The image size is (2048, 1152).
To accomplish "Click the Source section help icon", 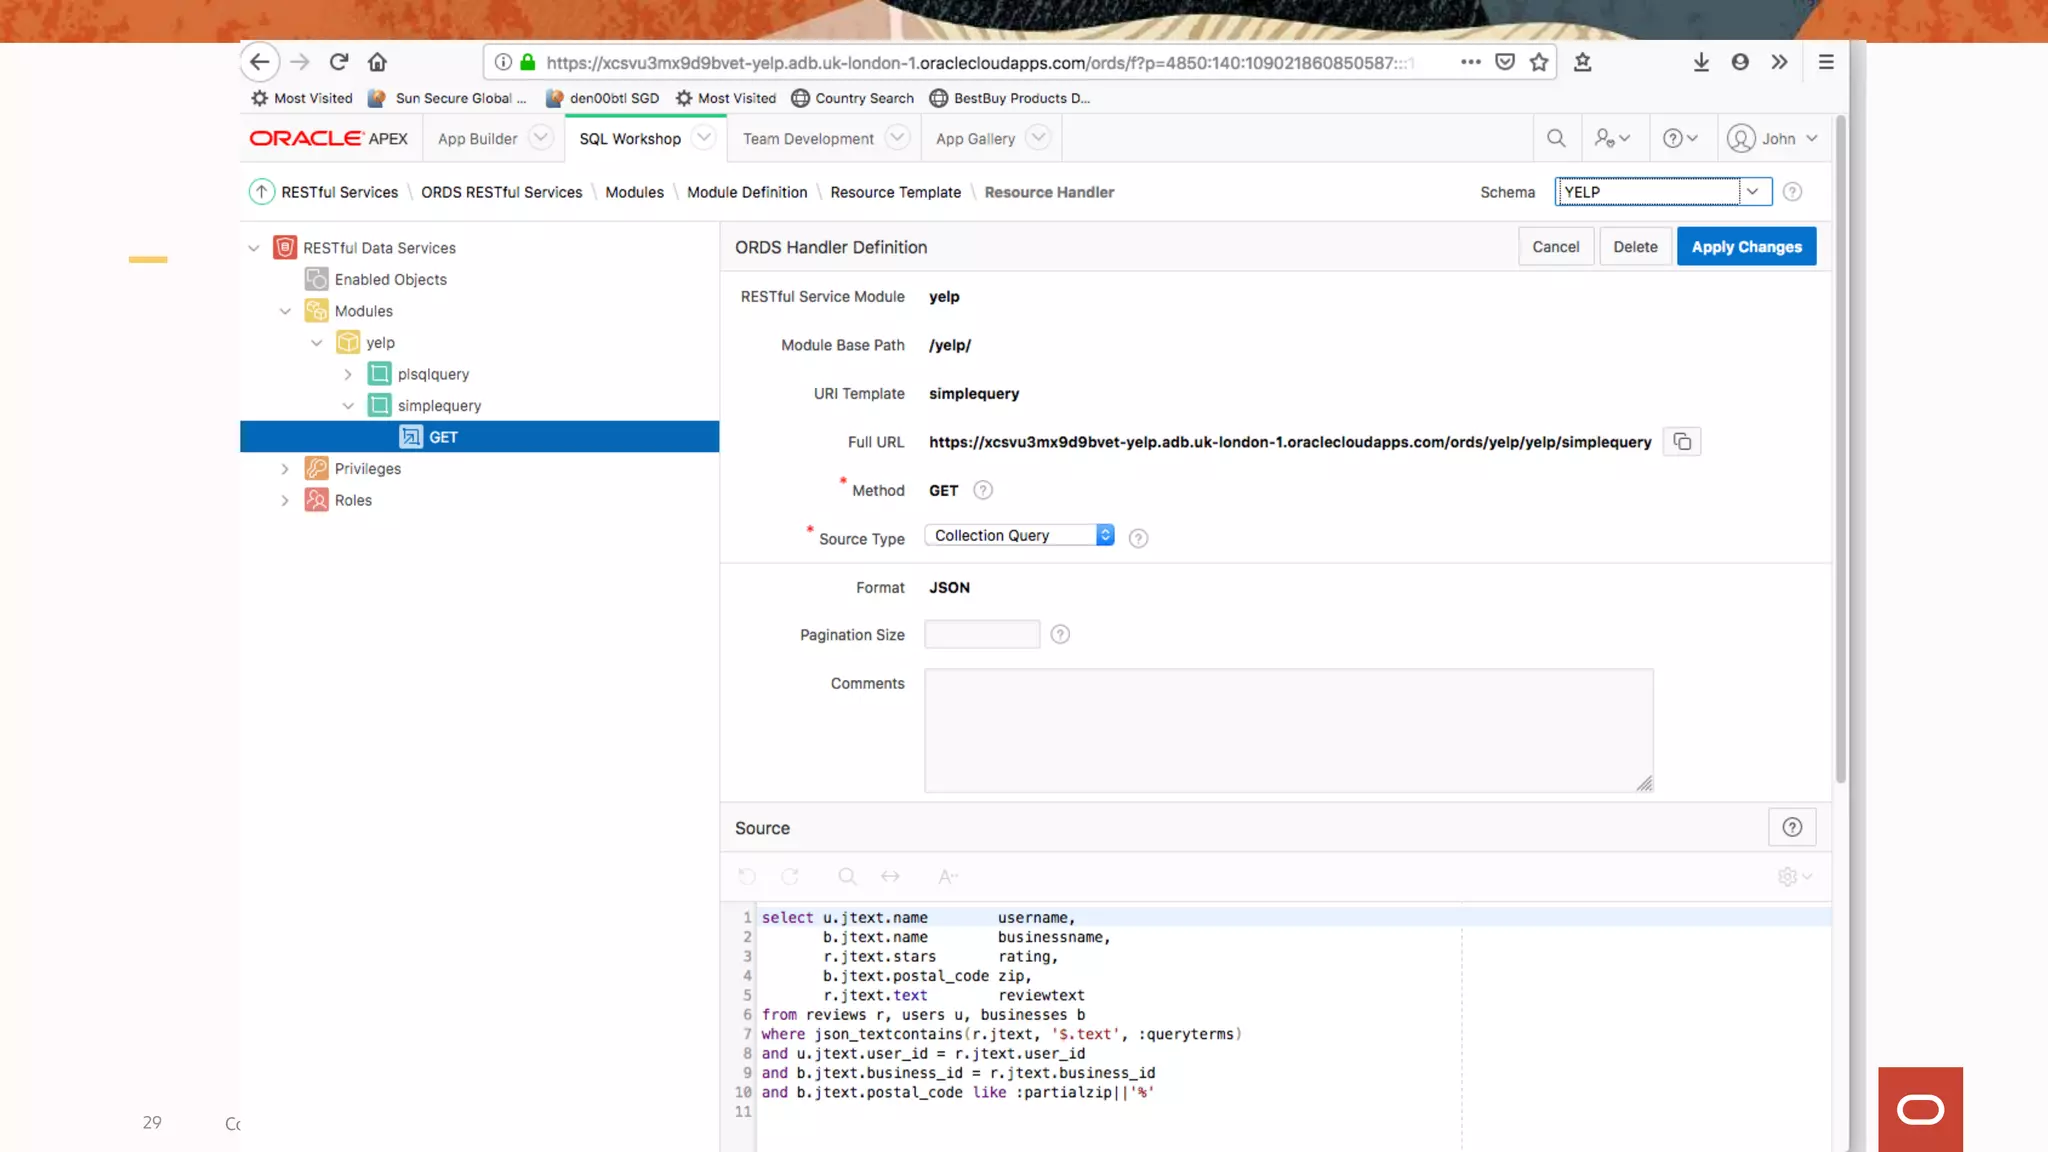I will click(1792, 828).
